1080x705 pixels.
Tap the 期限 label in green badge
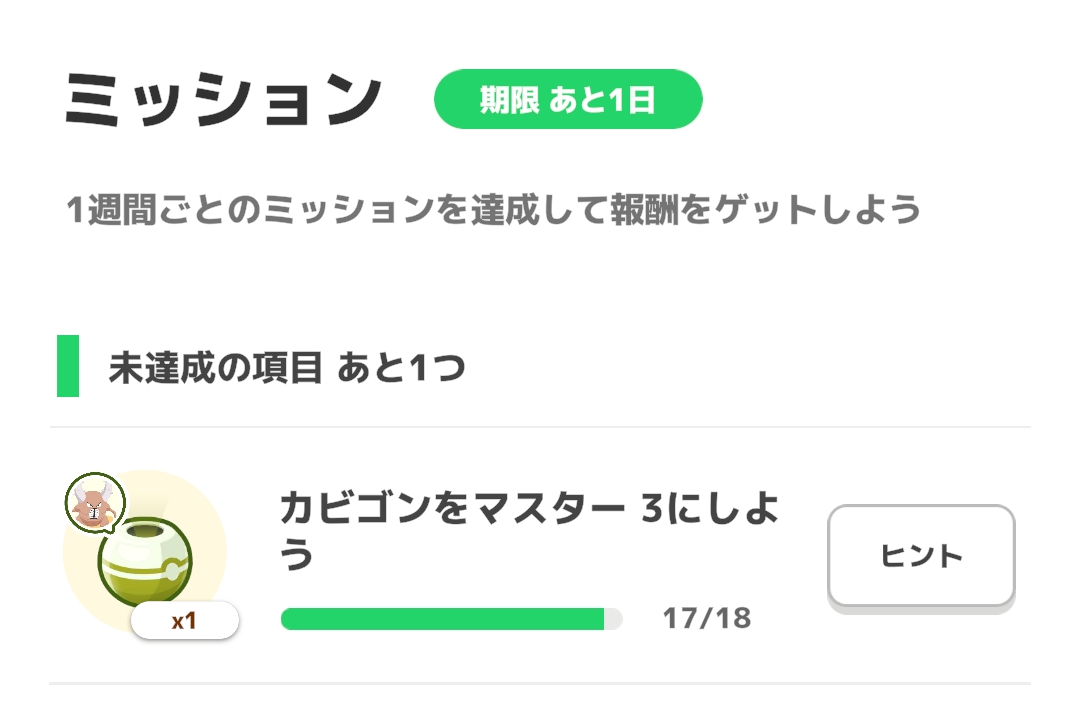pyautogui.click(x=509, y=100)
